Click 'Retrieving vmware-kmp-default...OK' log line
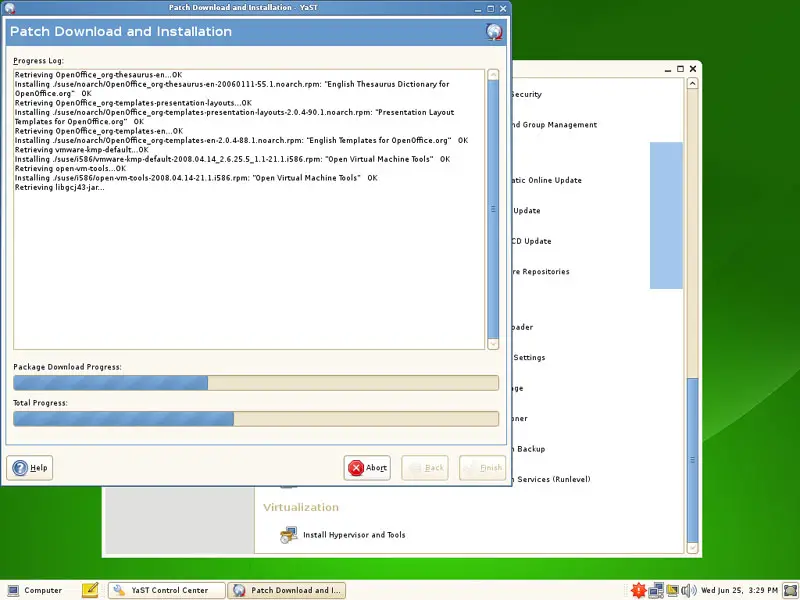800x600 pixels. pyautogui.click(x=82, y=149)
